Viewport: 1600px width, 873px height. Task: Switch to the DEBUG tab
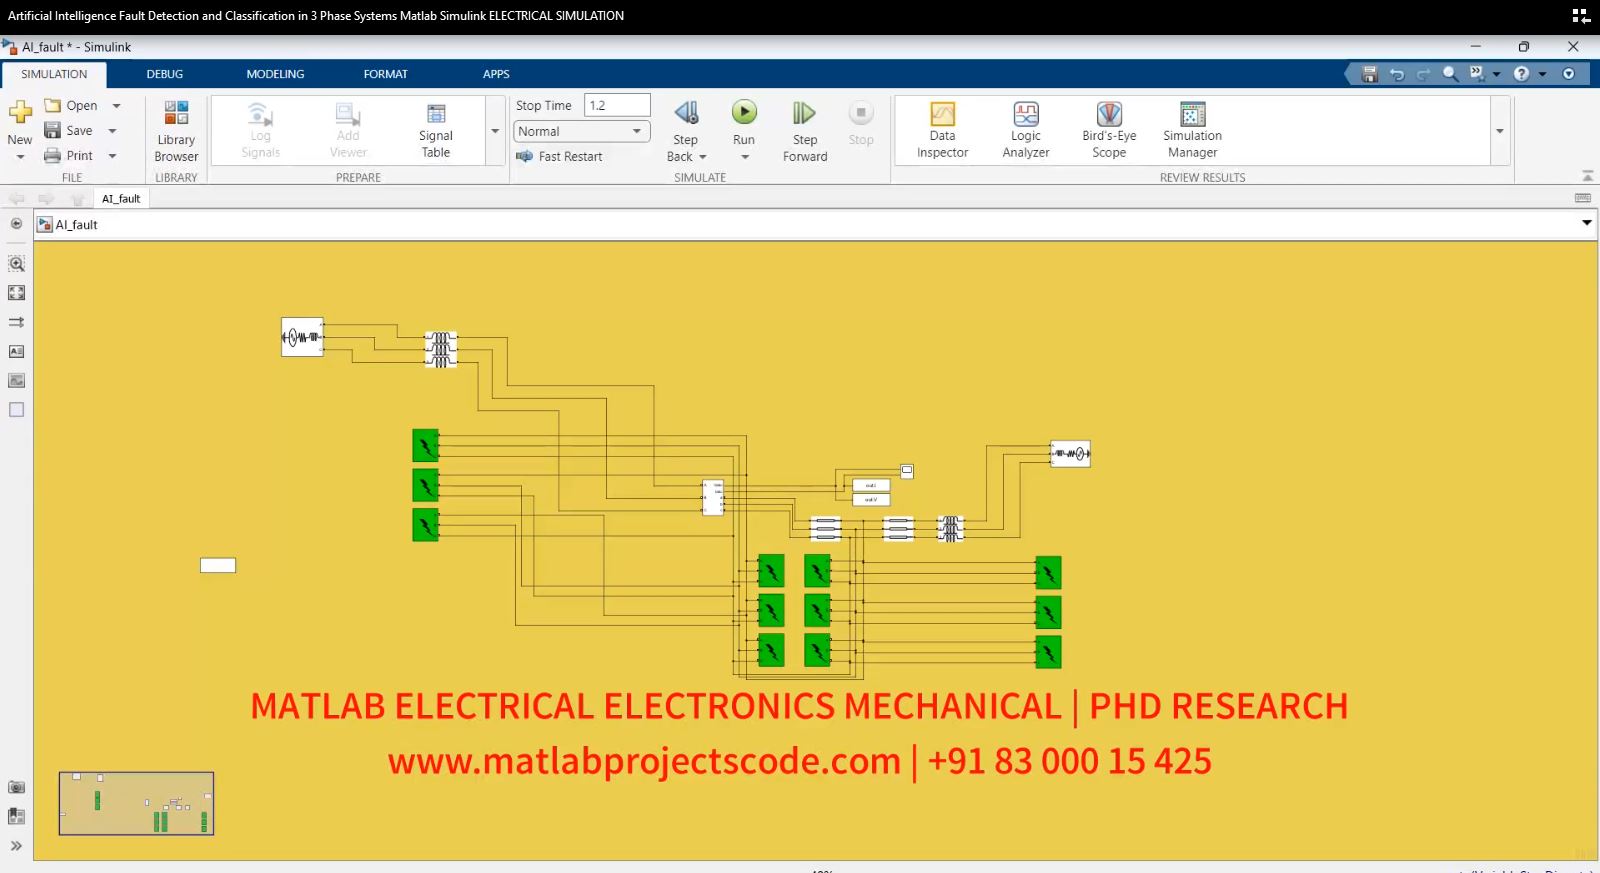click(x=165, y=74)
